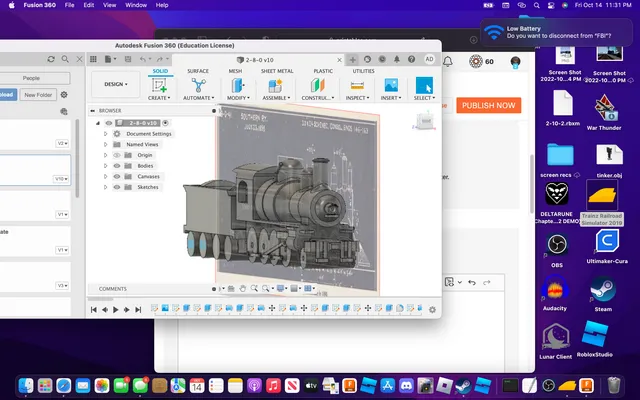Search in the data panel
Image resolution: width=640 pixels, height=400 pixels.
point(65,59)
